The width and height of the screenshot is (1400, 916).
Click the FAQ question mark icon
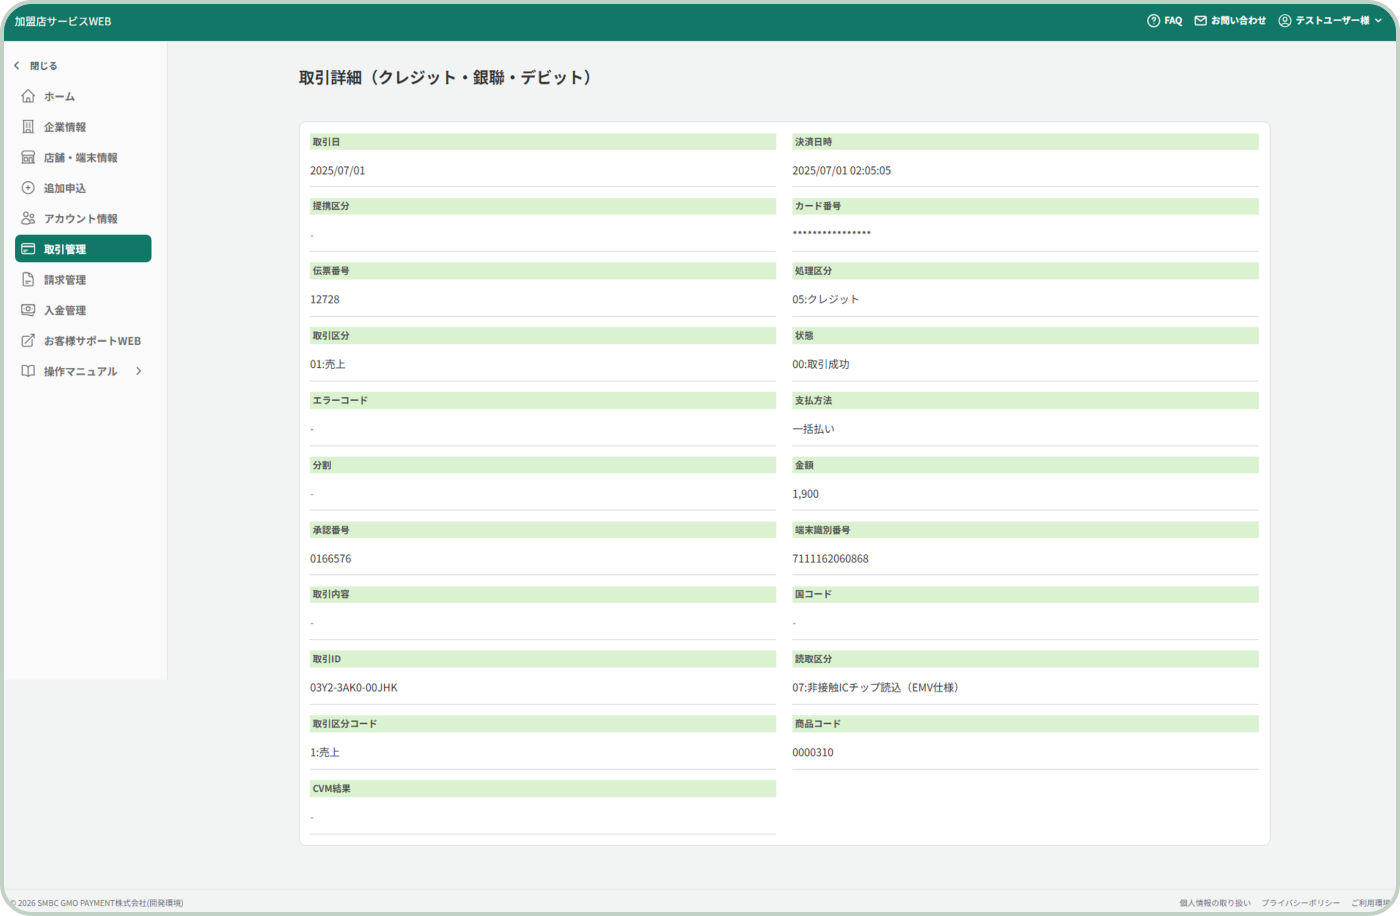tap(1152, 19)
